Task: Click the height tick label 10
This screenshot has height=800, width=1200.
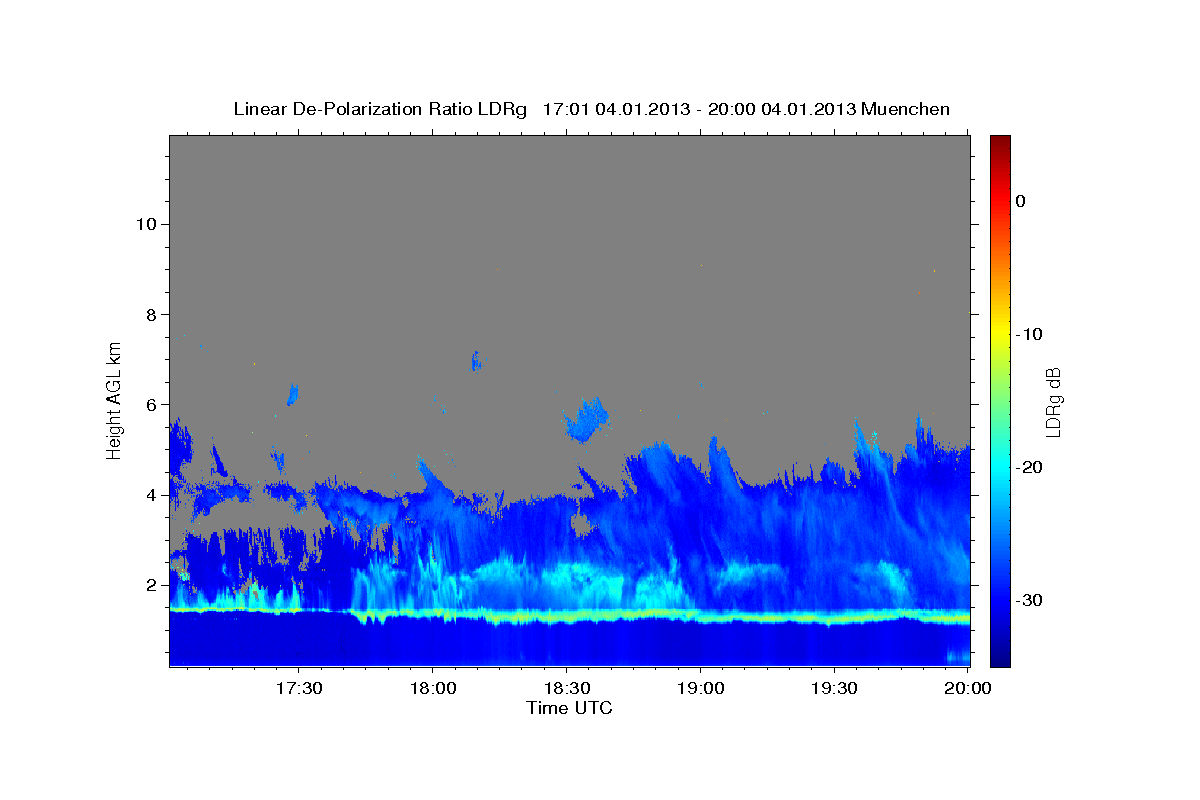Action: (x=146, y=224)
